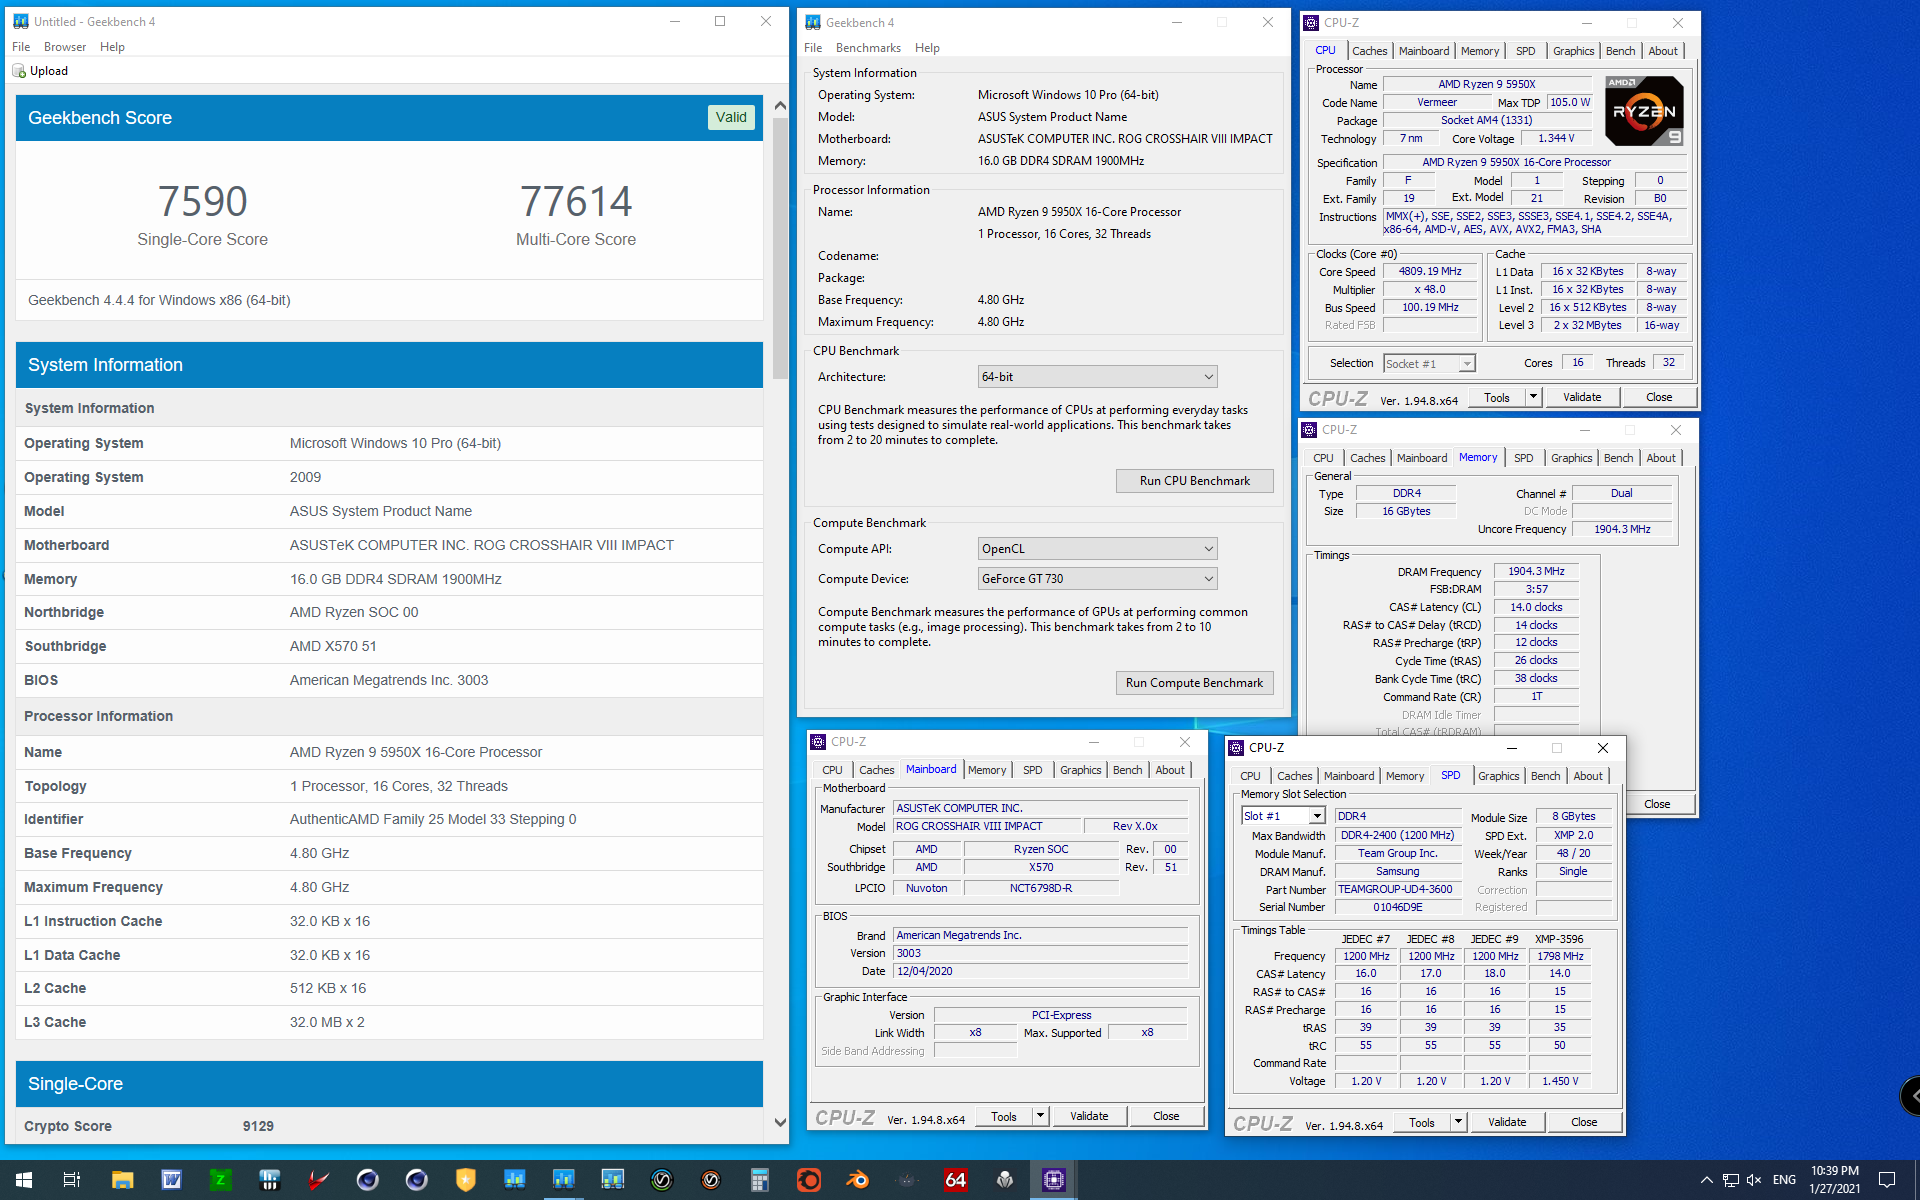
Task: Click Run CPU Benchmark button
Action: point(1194,481)
